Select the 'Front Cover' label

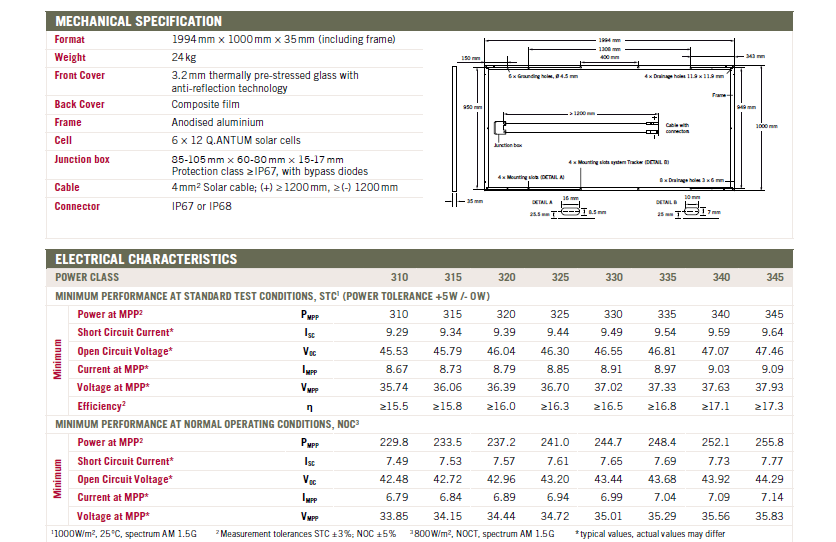[79, 76]
